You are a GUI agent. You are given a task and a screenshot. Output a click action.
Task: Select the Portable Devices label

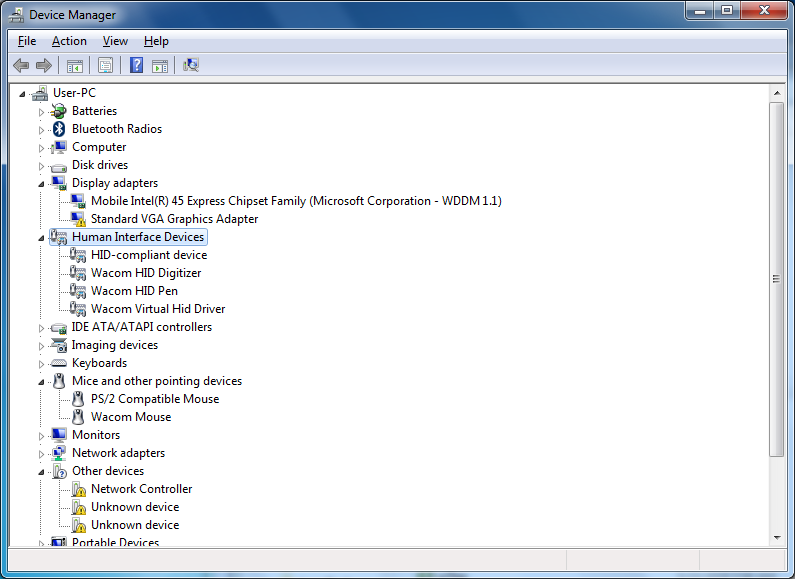pyautogui.click(x=115, y=541)
